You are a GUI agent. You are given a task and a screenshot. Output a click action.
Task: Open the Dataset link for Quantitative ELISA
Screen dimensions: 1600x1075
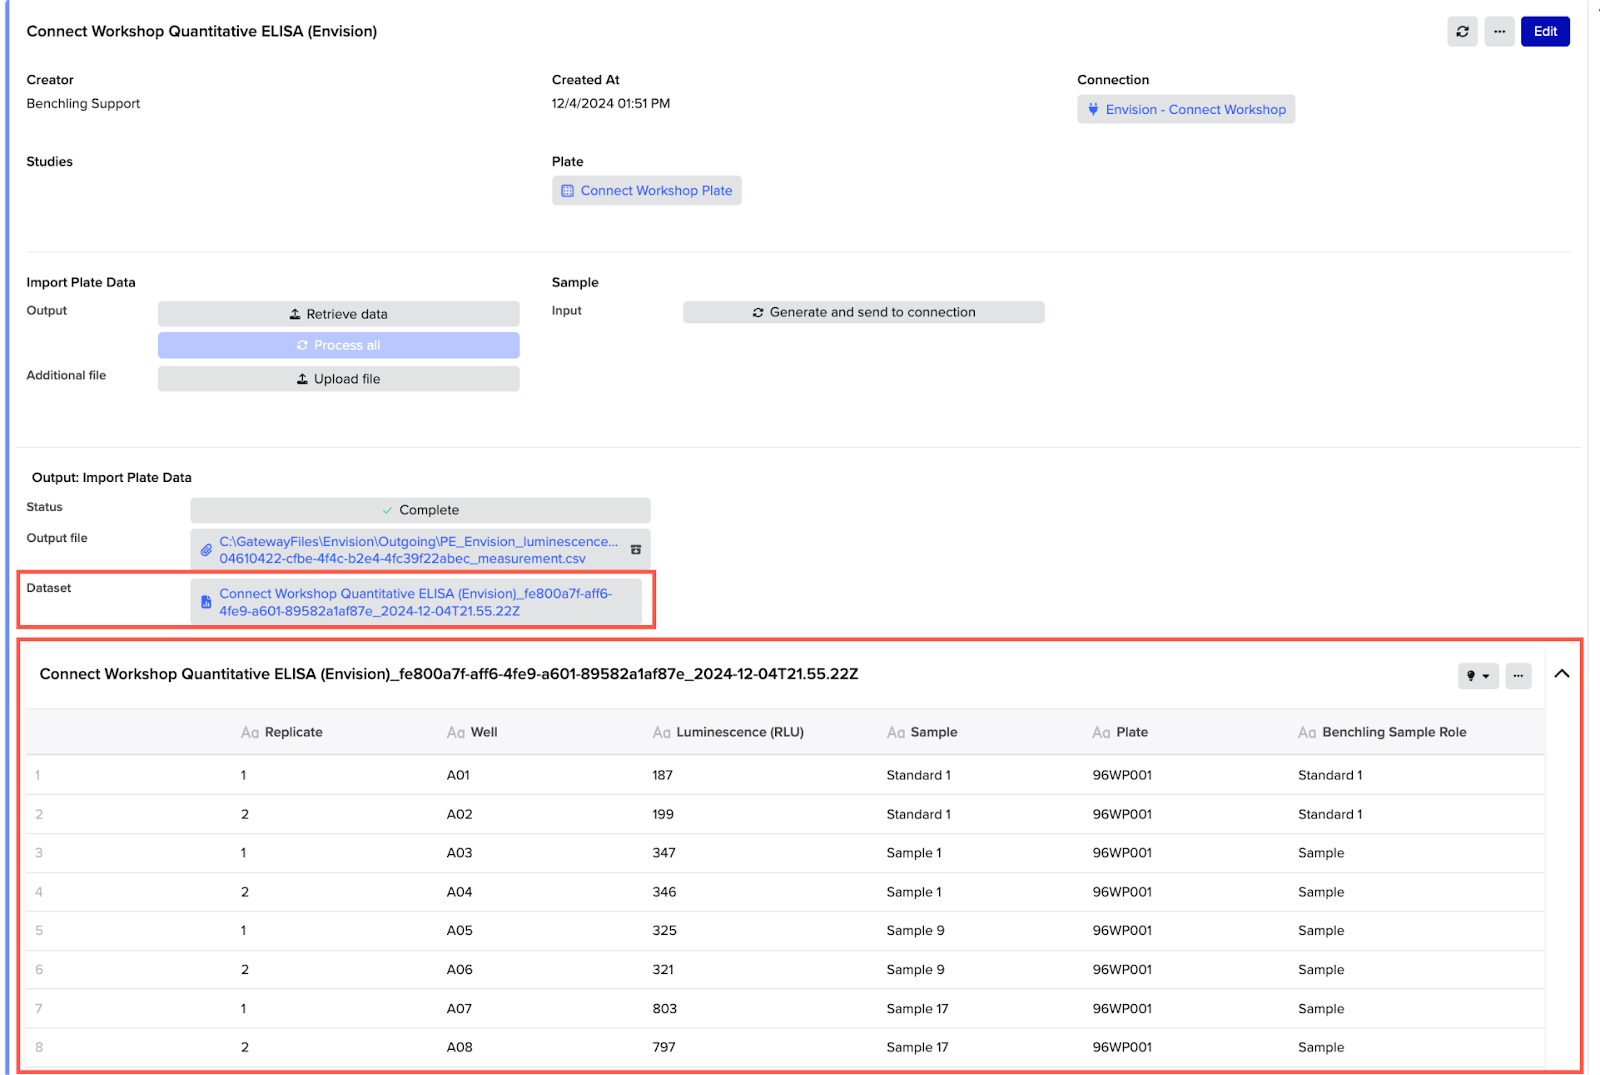click(x=416, y=602)
